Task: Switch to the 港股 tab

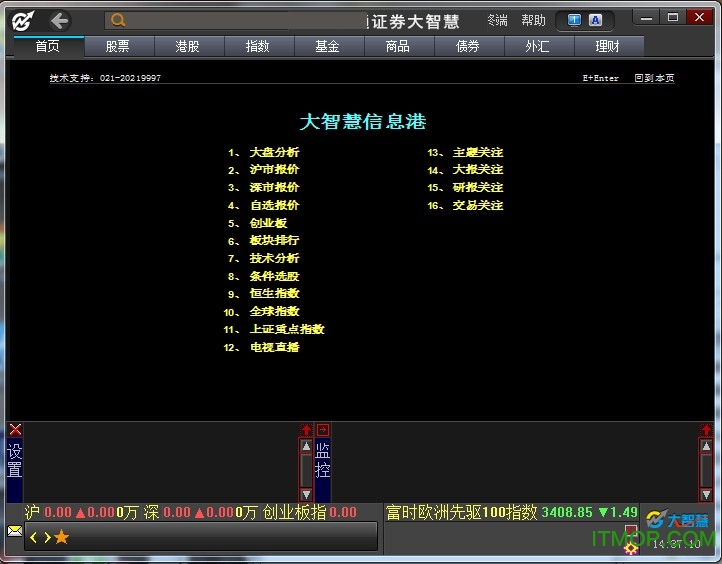Action: tap(188, 47)
